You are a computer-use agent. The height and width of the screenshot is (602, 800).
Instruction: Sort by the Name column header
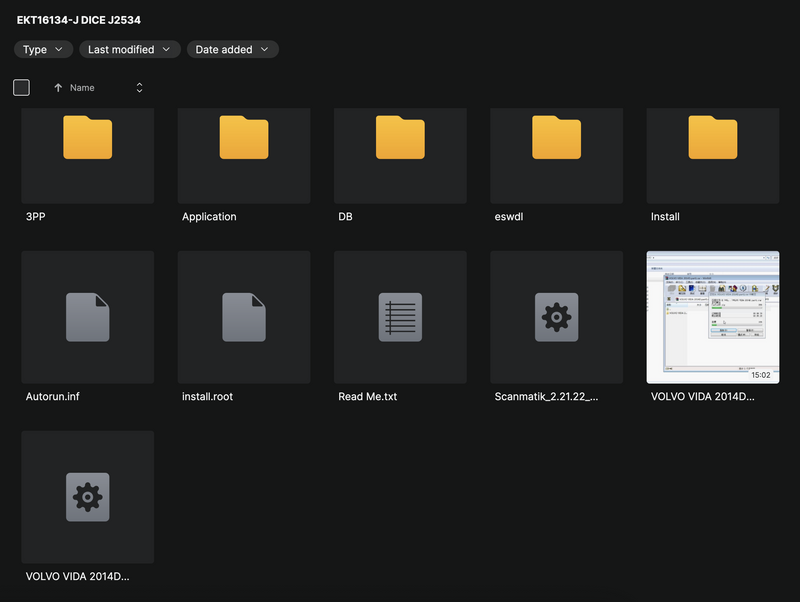(82, 88)
